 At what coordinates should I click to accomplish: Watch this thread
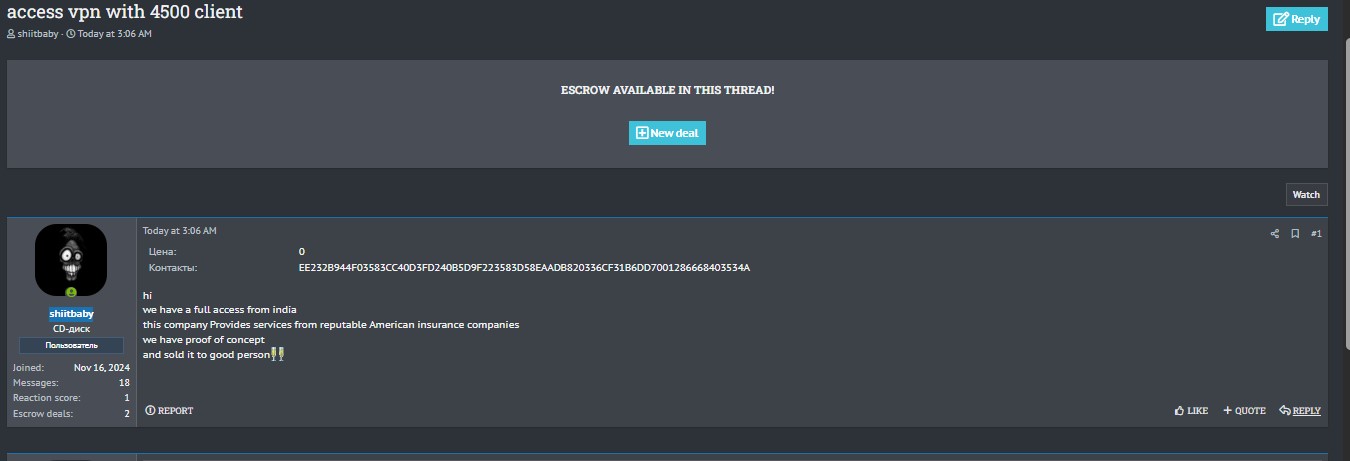pos(1306,194)
